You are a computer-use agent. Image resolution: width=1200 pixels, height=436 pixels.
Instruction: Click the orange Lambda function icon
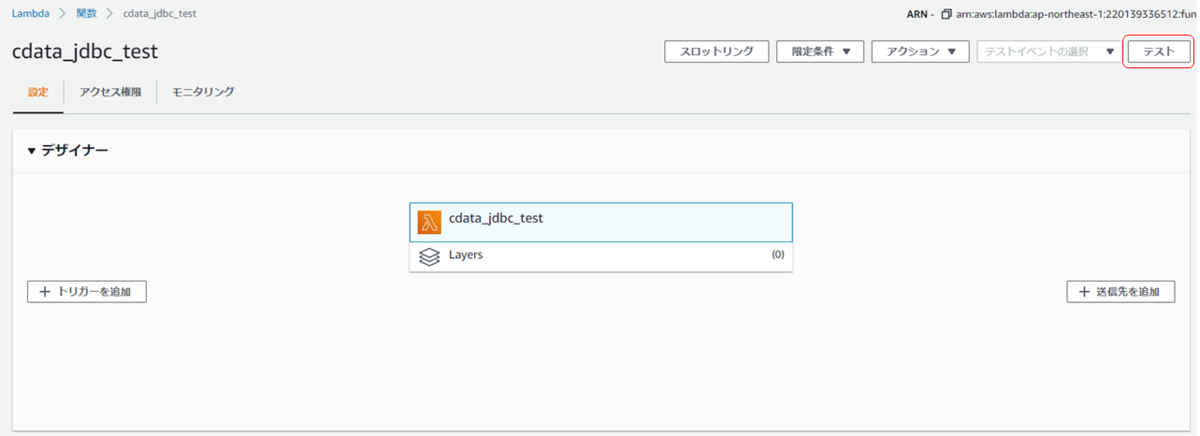pos(429,222)
